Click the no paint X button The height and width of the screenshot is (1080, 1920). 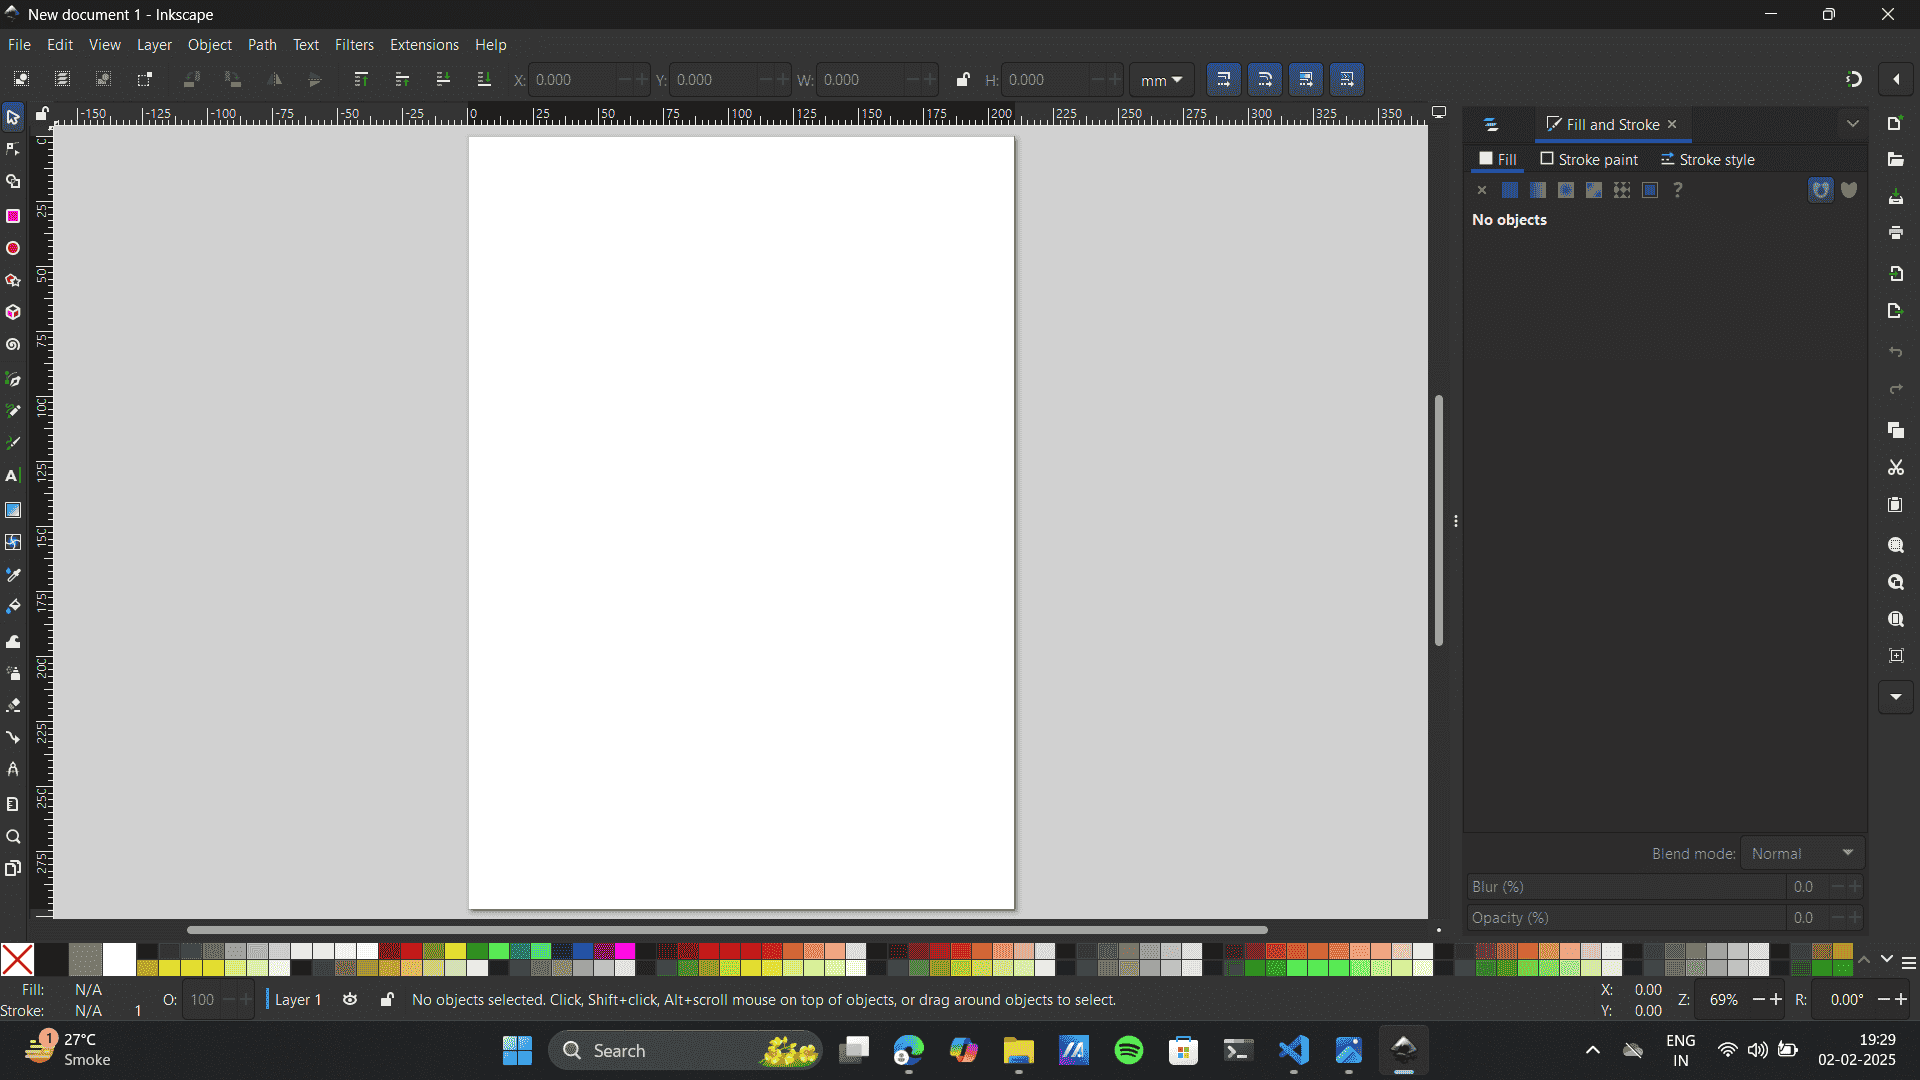[x=1482, y=190]
